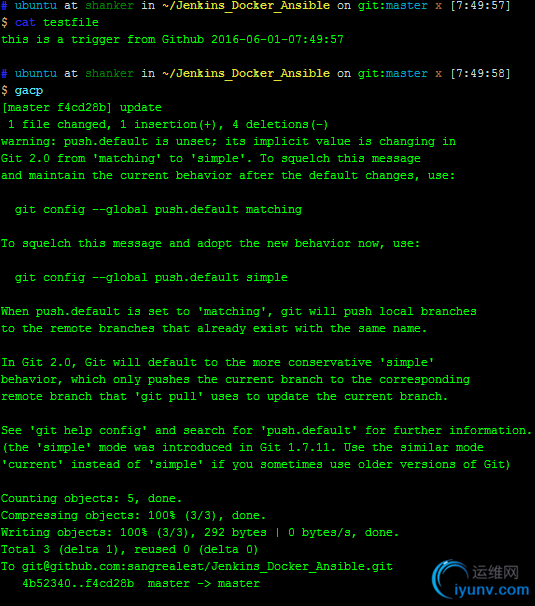Image resolution: width=535 pixels, height=606 pixels.
Task: Click the 'Git 2.0 from 'matching' to 'simple'' line
Action: click(211, 158)
